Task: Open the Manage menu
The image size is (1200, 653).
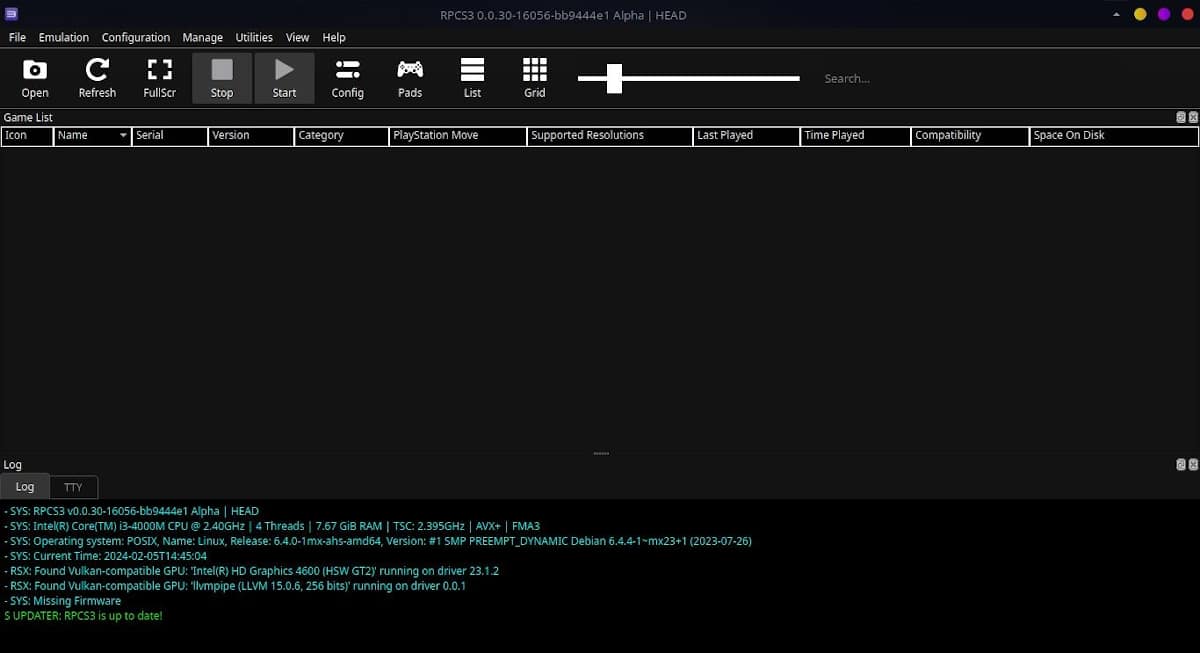Action: pyautogui.click(x=202, y=37)
